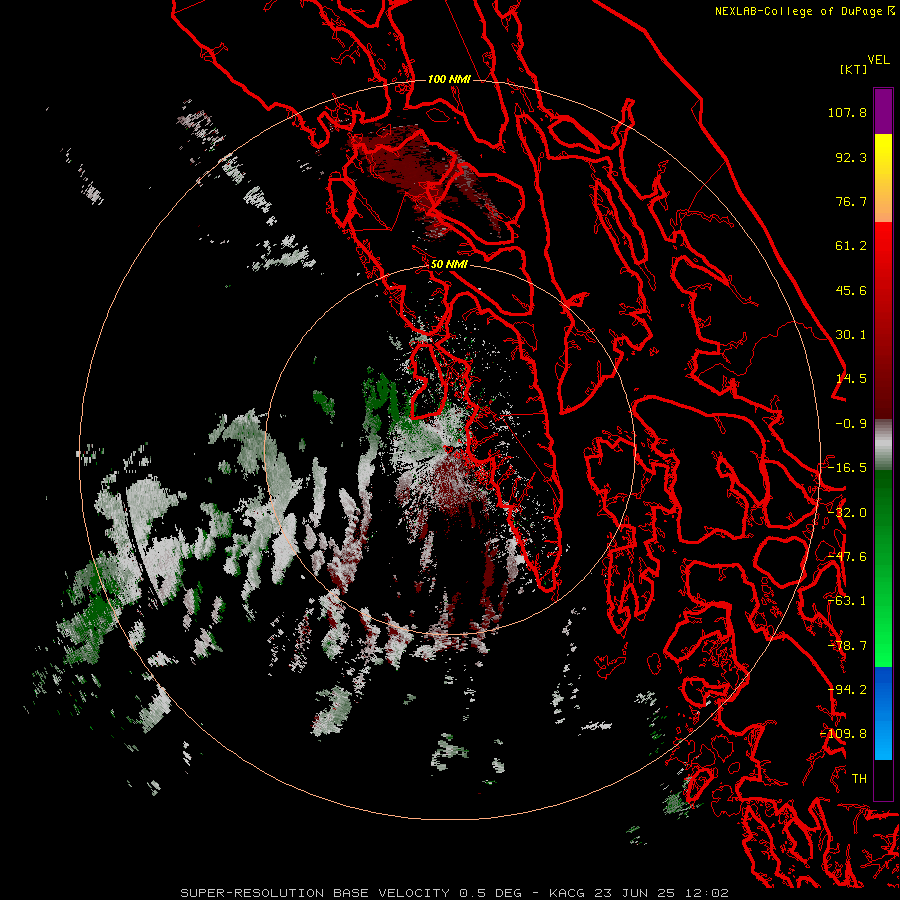This screenshot has width=900, height=900.
Task: Click the yellow segment of the velocity color bar
Action: 883,155
